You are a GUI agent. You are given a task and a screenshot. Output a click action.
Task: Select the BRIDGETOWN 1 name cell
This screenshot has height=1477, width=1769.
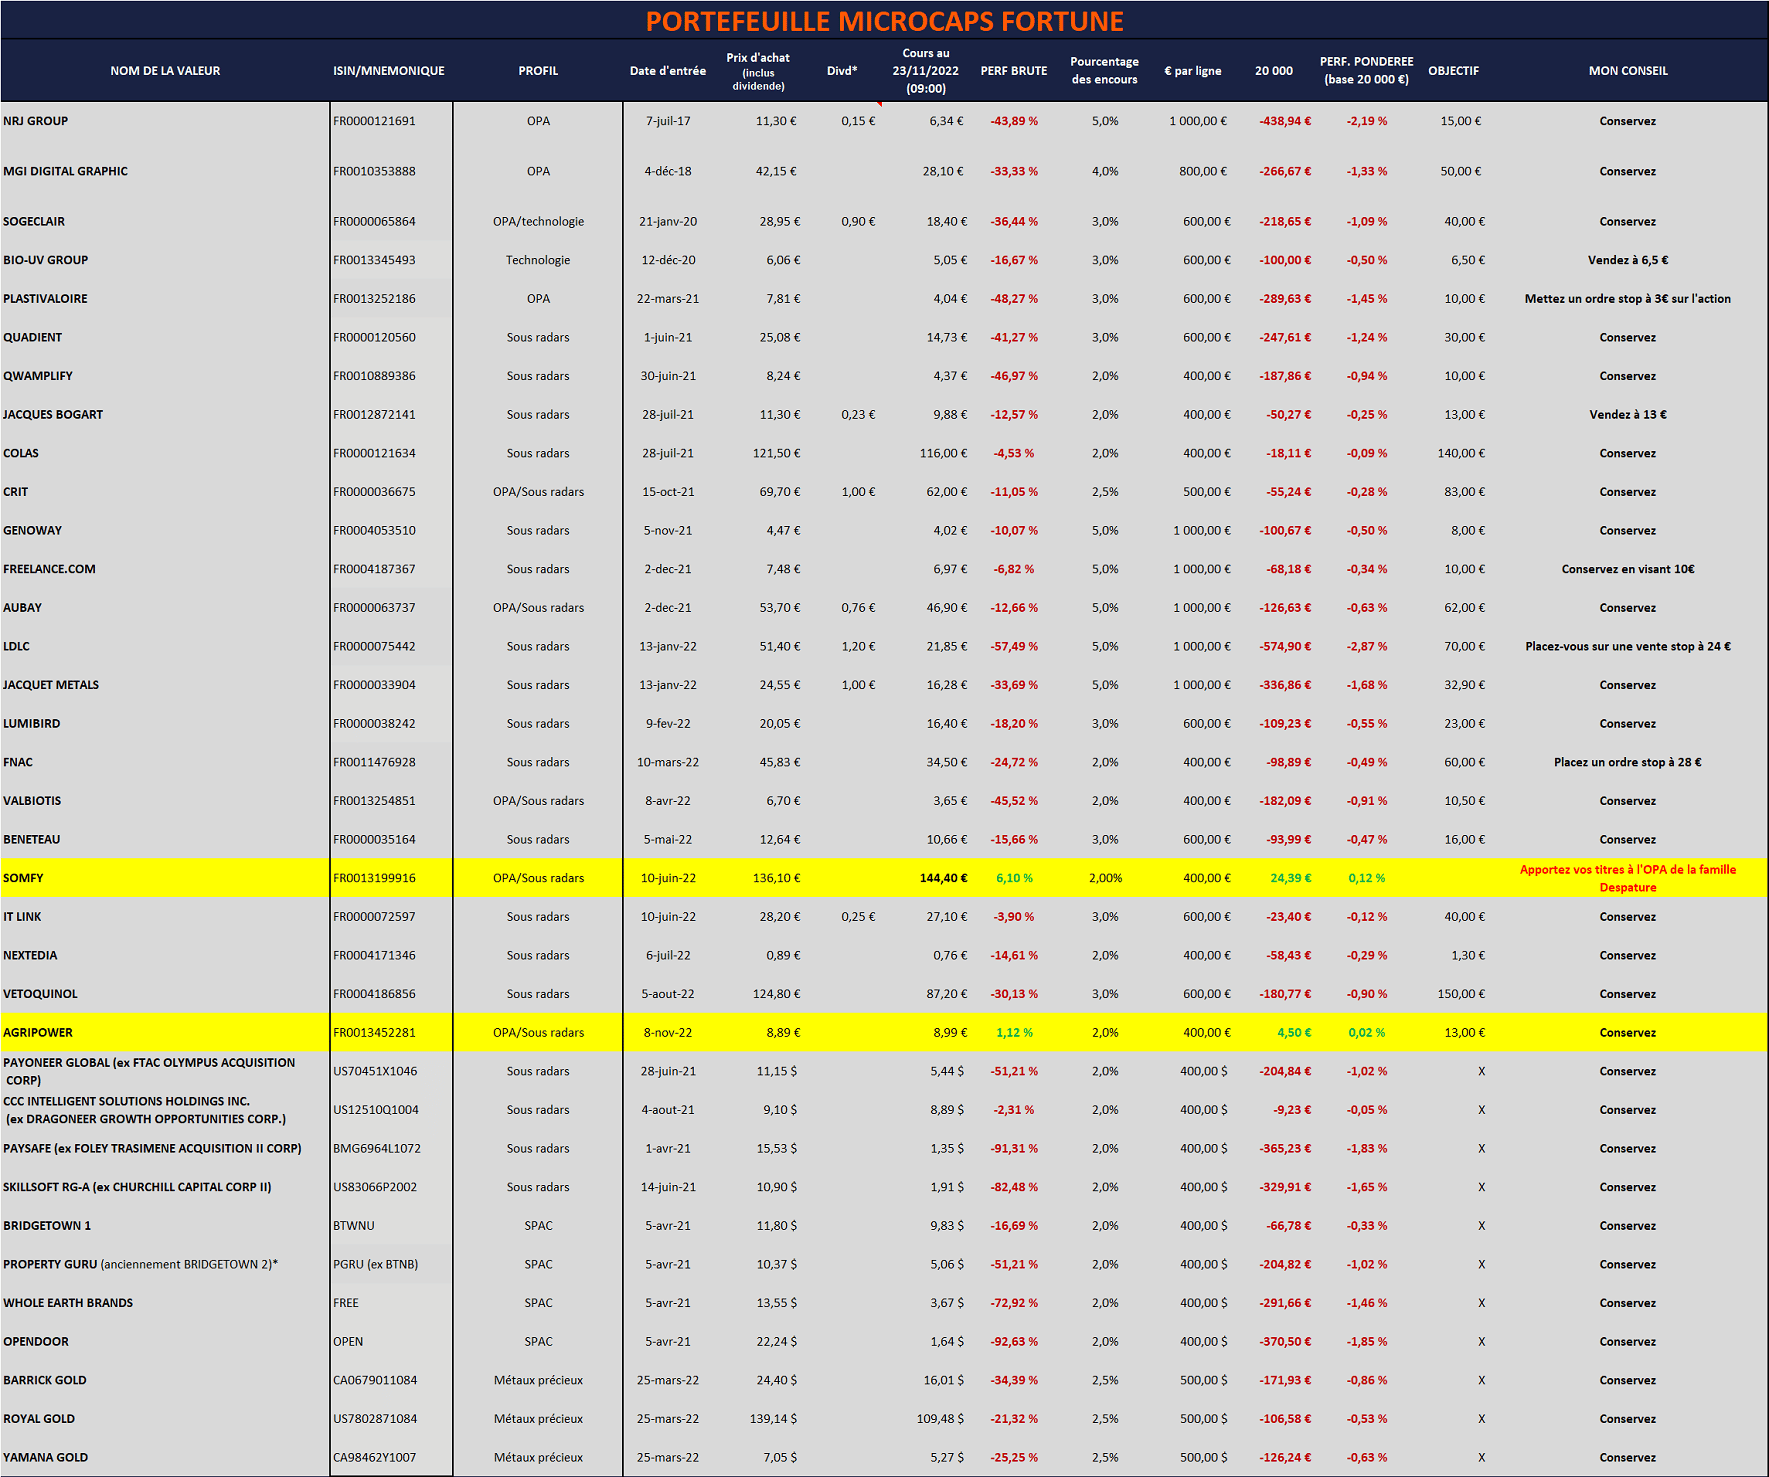tap(47, 1226)
